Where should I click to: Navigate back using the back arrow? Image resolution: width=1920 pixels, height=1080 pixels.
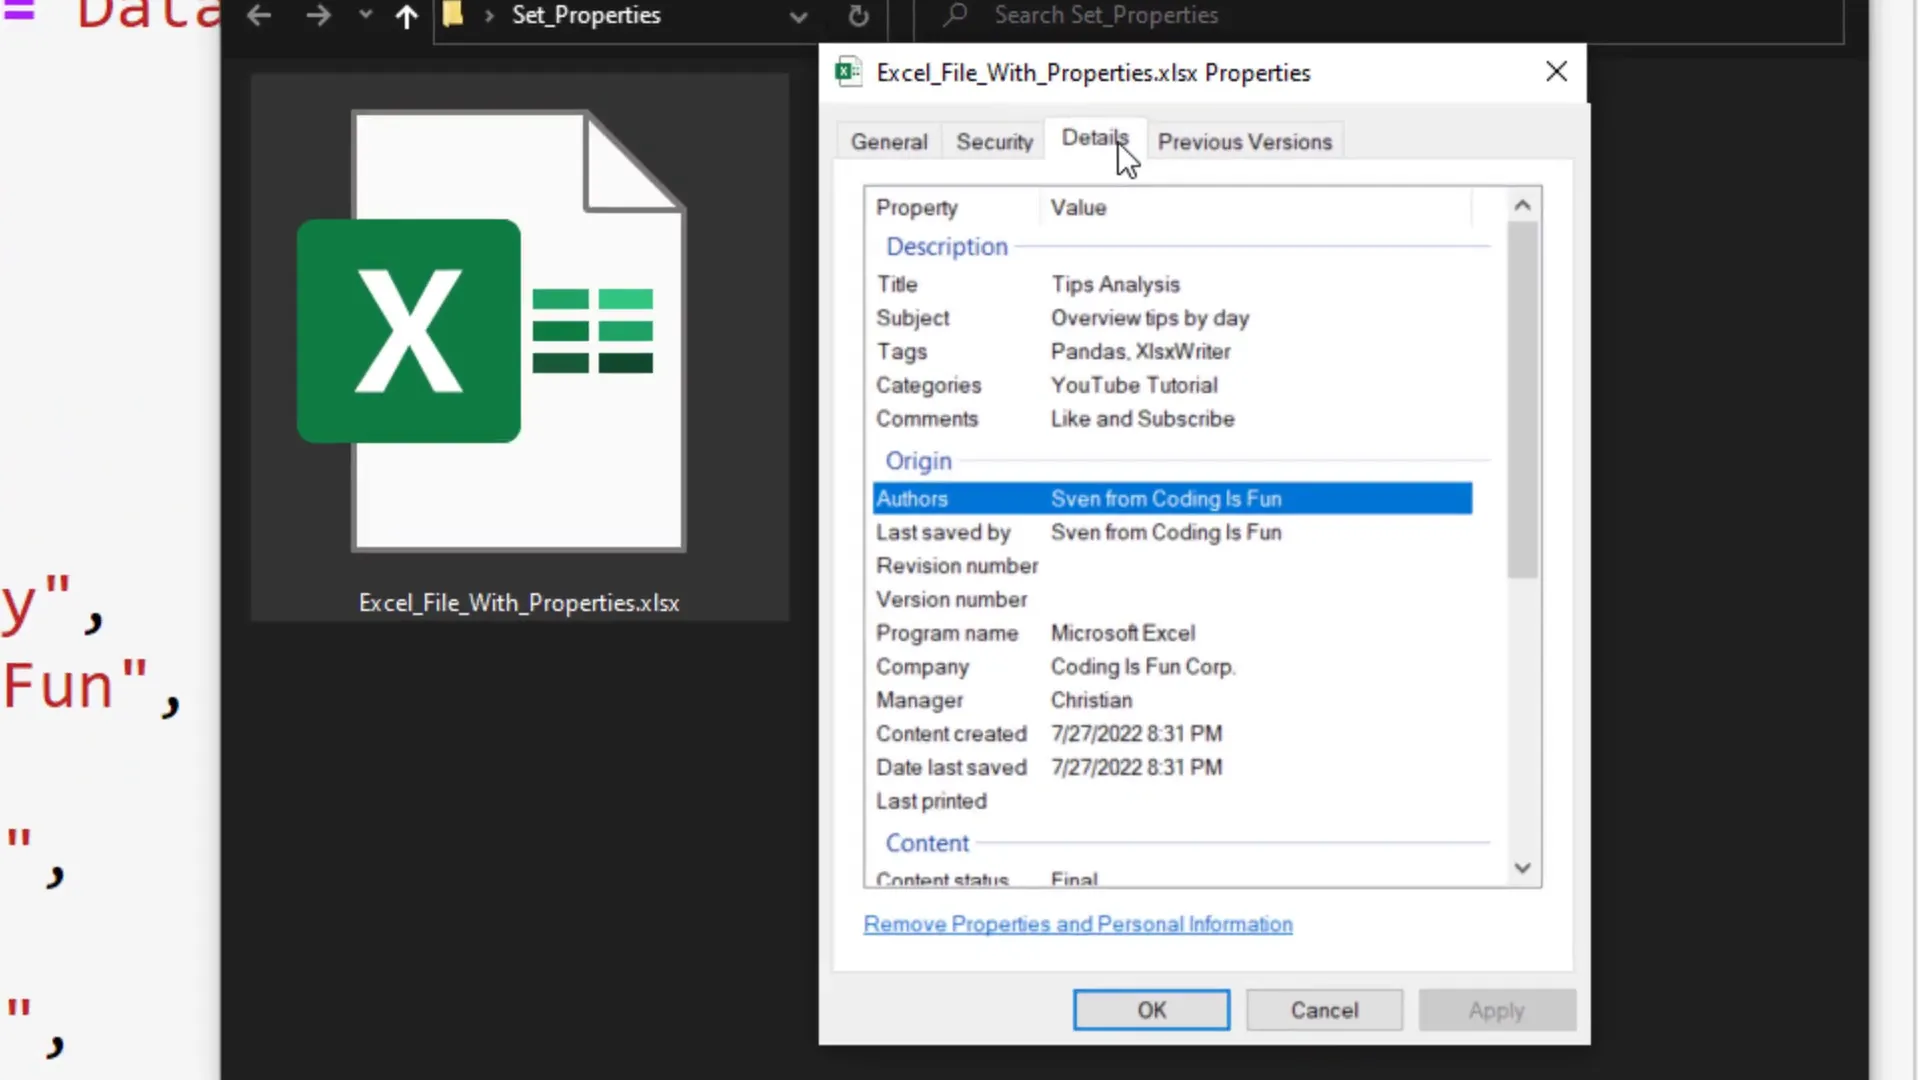pos(258,15)
